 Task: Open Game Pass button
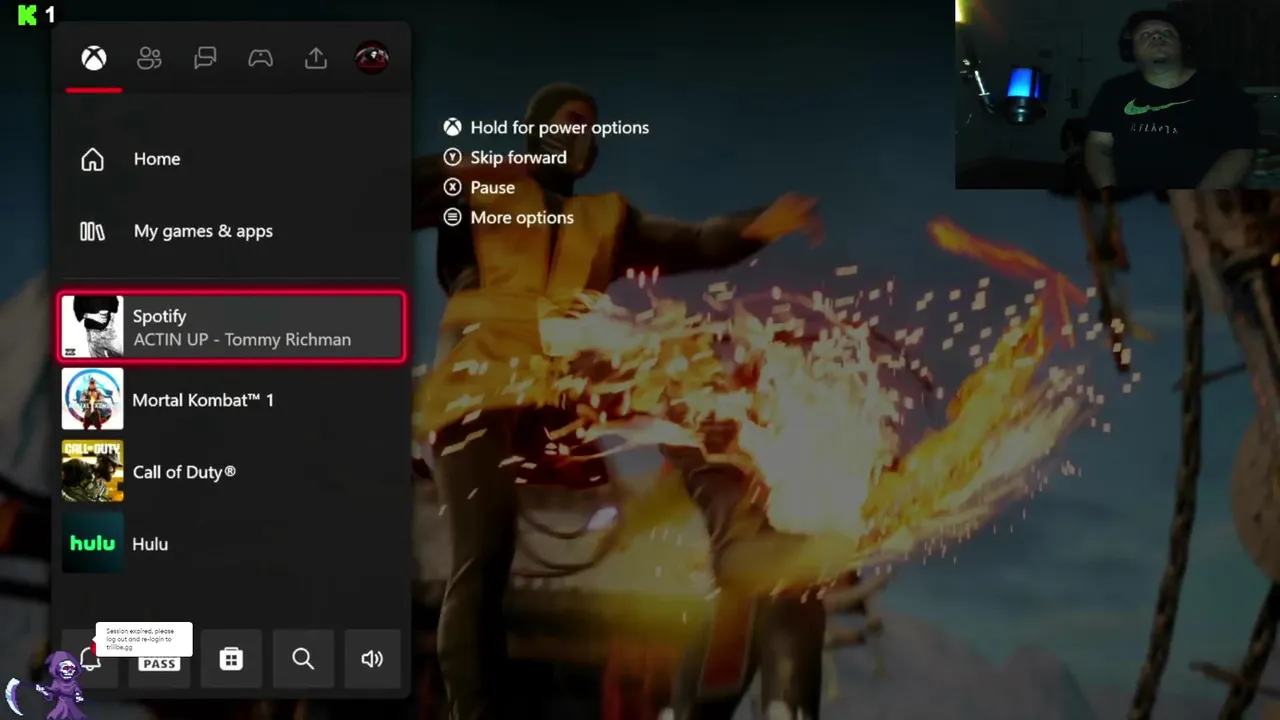(x=160, y=660)
